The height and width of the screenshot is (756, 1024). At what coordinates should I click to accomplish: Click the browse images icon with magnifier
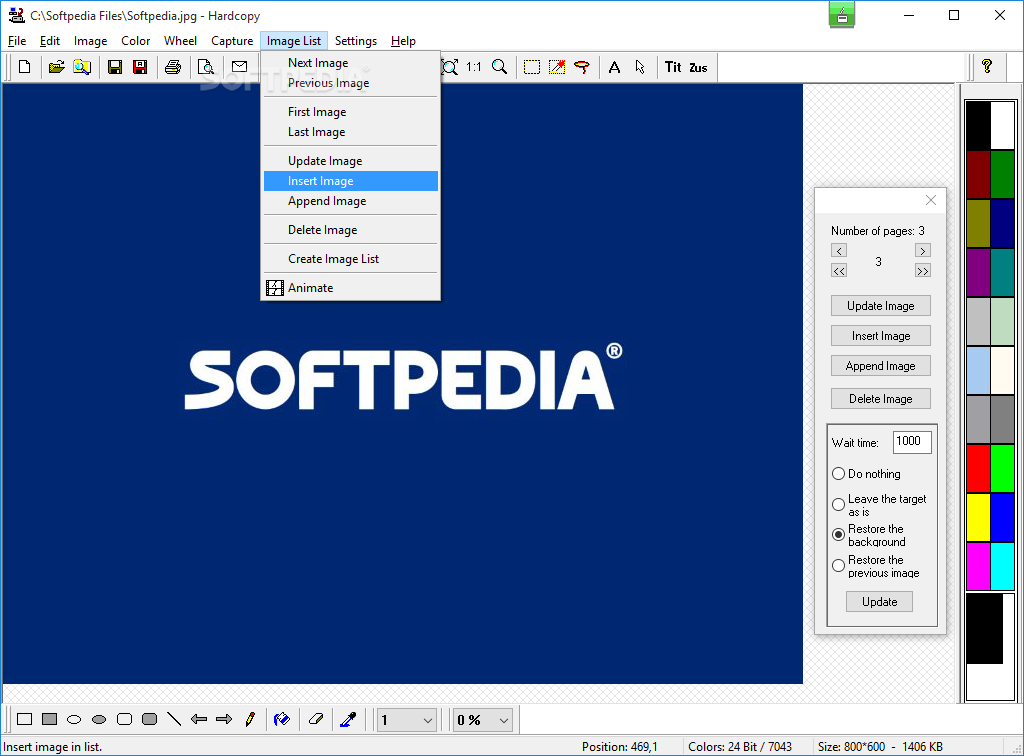[x=82, y=67]
